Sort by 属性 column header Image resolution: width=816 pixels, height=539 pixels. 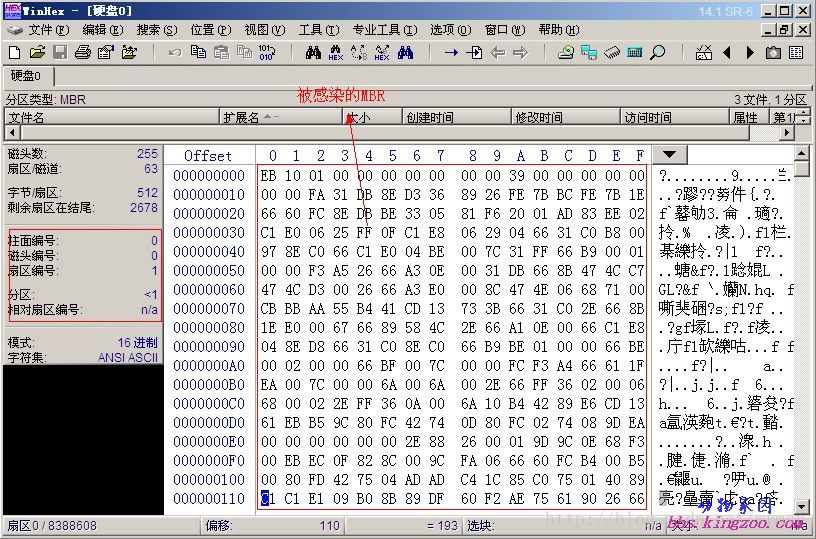(x=749, y=117)
